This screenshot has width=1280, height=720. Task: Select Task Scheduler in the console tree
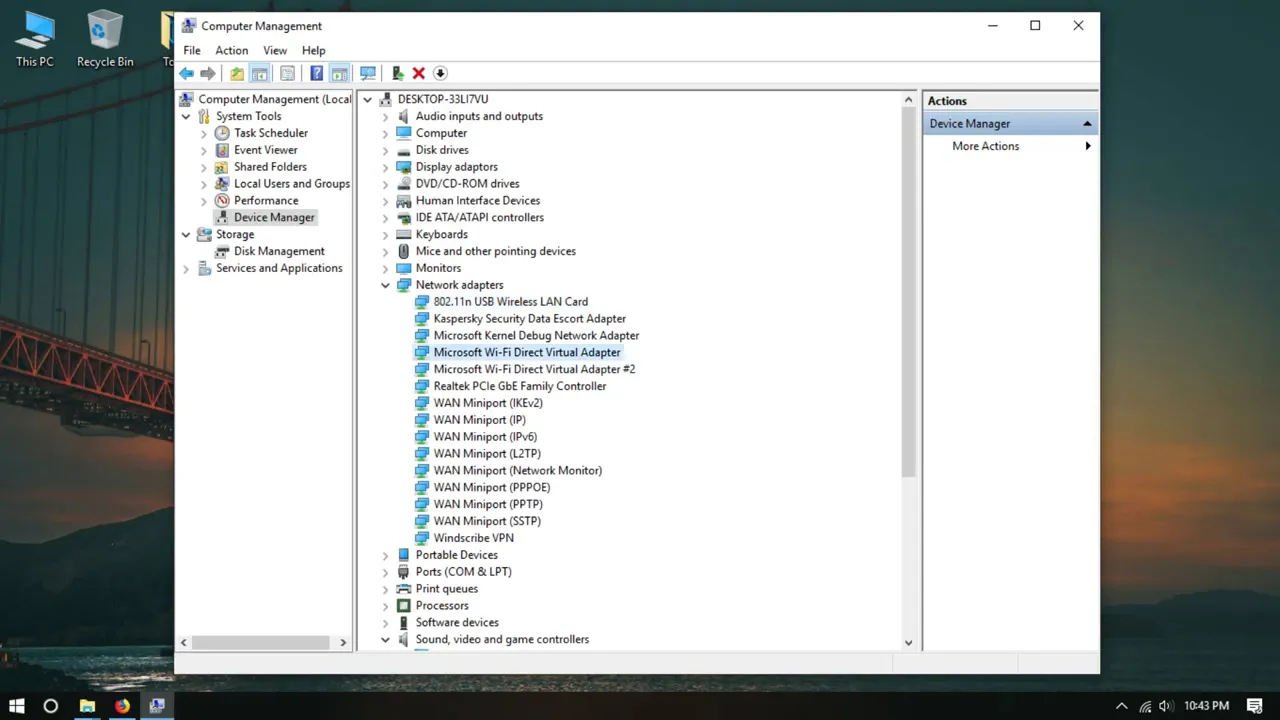click(271, 133)
